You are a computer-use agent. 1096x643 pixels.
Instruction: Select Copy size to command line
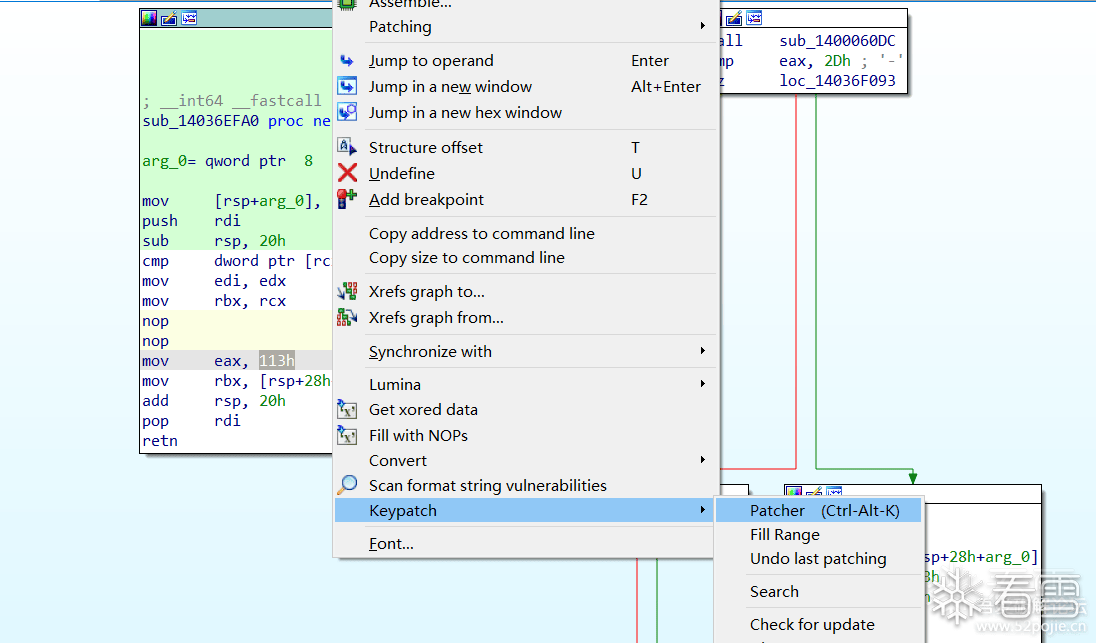[526, 258]
